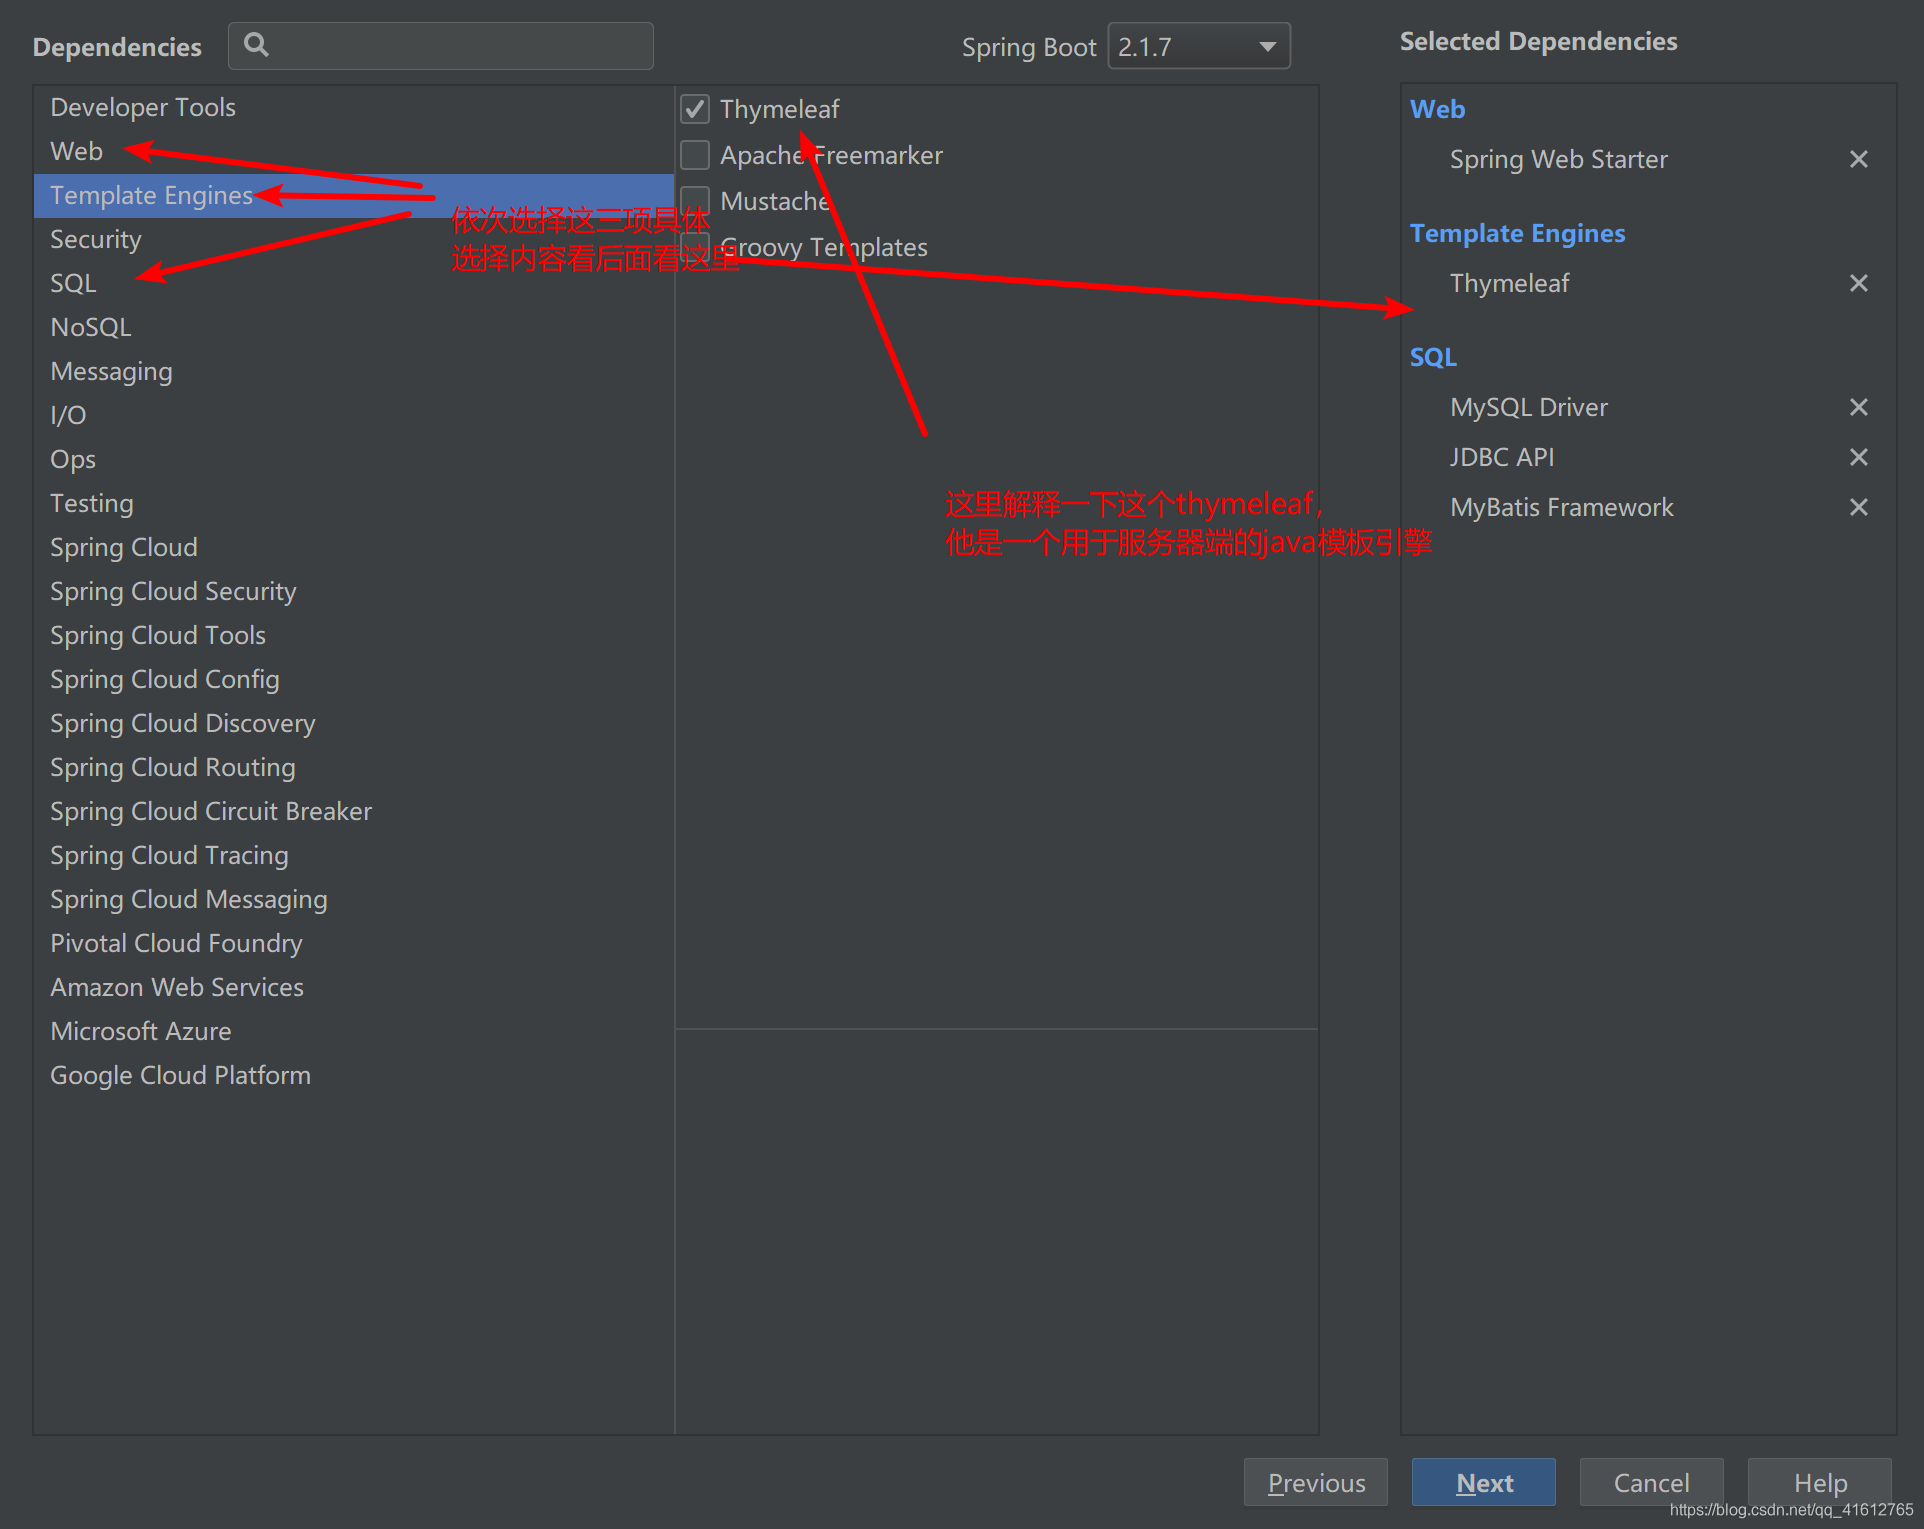This screenshot has width=1924, height=1529.
Task: Select the Web category
Action: click(x=76, y=151)
